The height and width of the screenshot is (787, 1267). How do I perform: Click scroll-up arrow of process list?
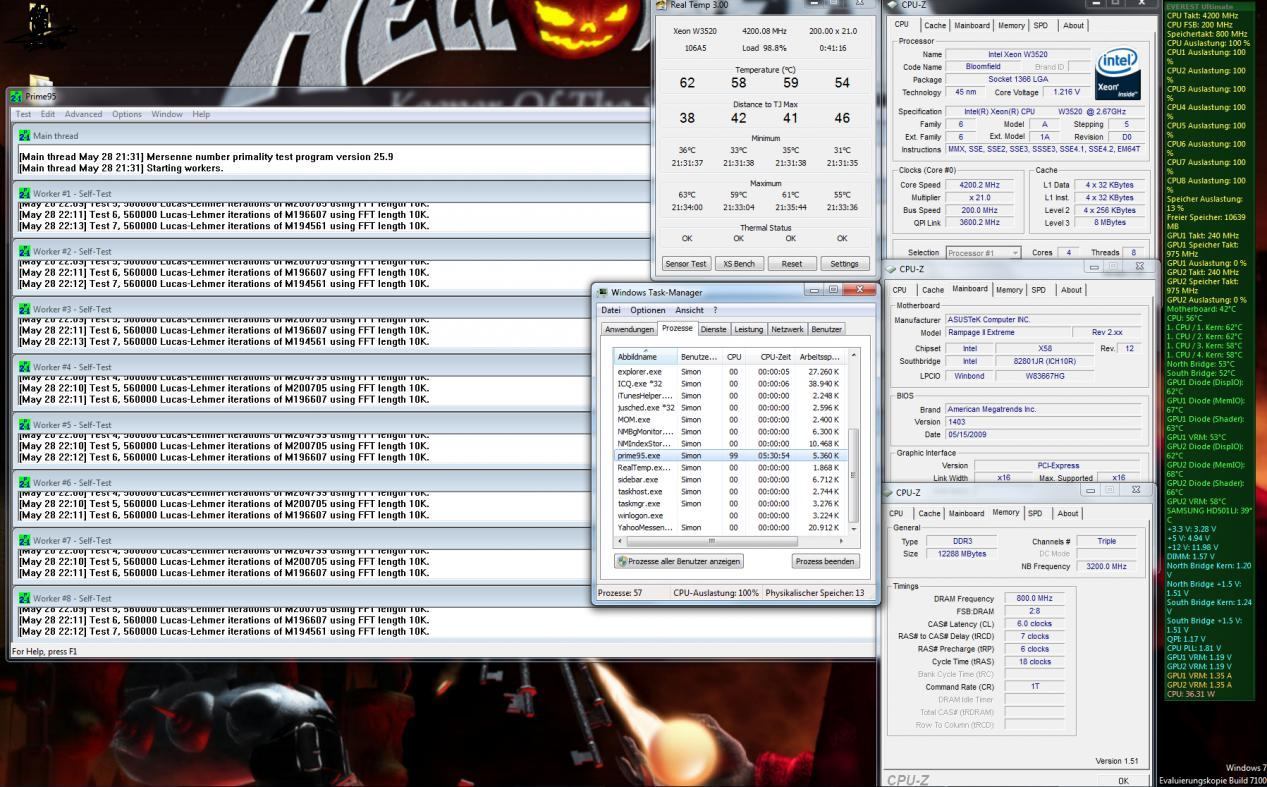pos(853,354)
